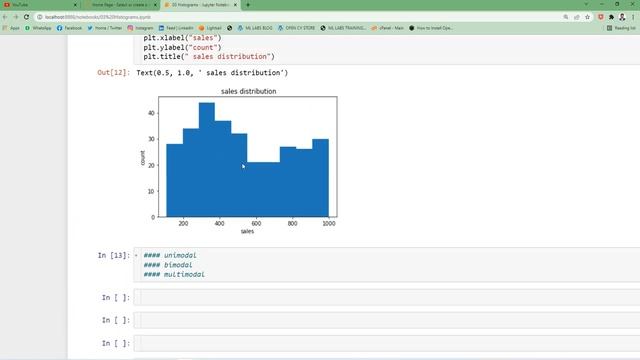Image resolution: width=640 pixels, height=360 pixels.
Task: Open the Home / Twitter bookmark
Action: (104, 28)
